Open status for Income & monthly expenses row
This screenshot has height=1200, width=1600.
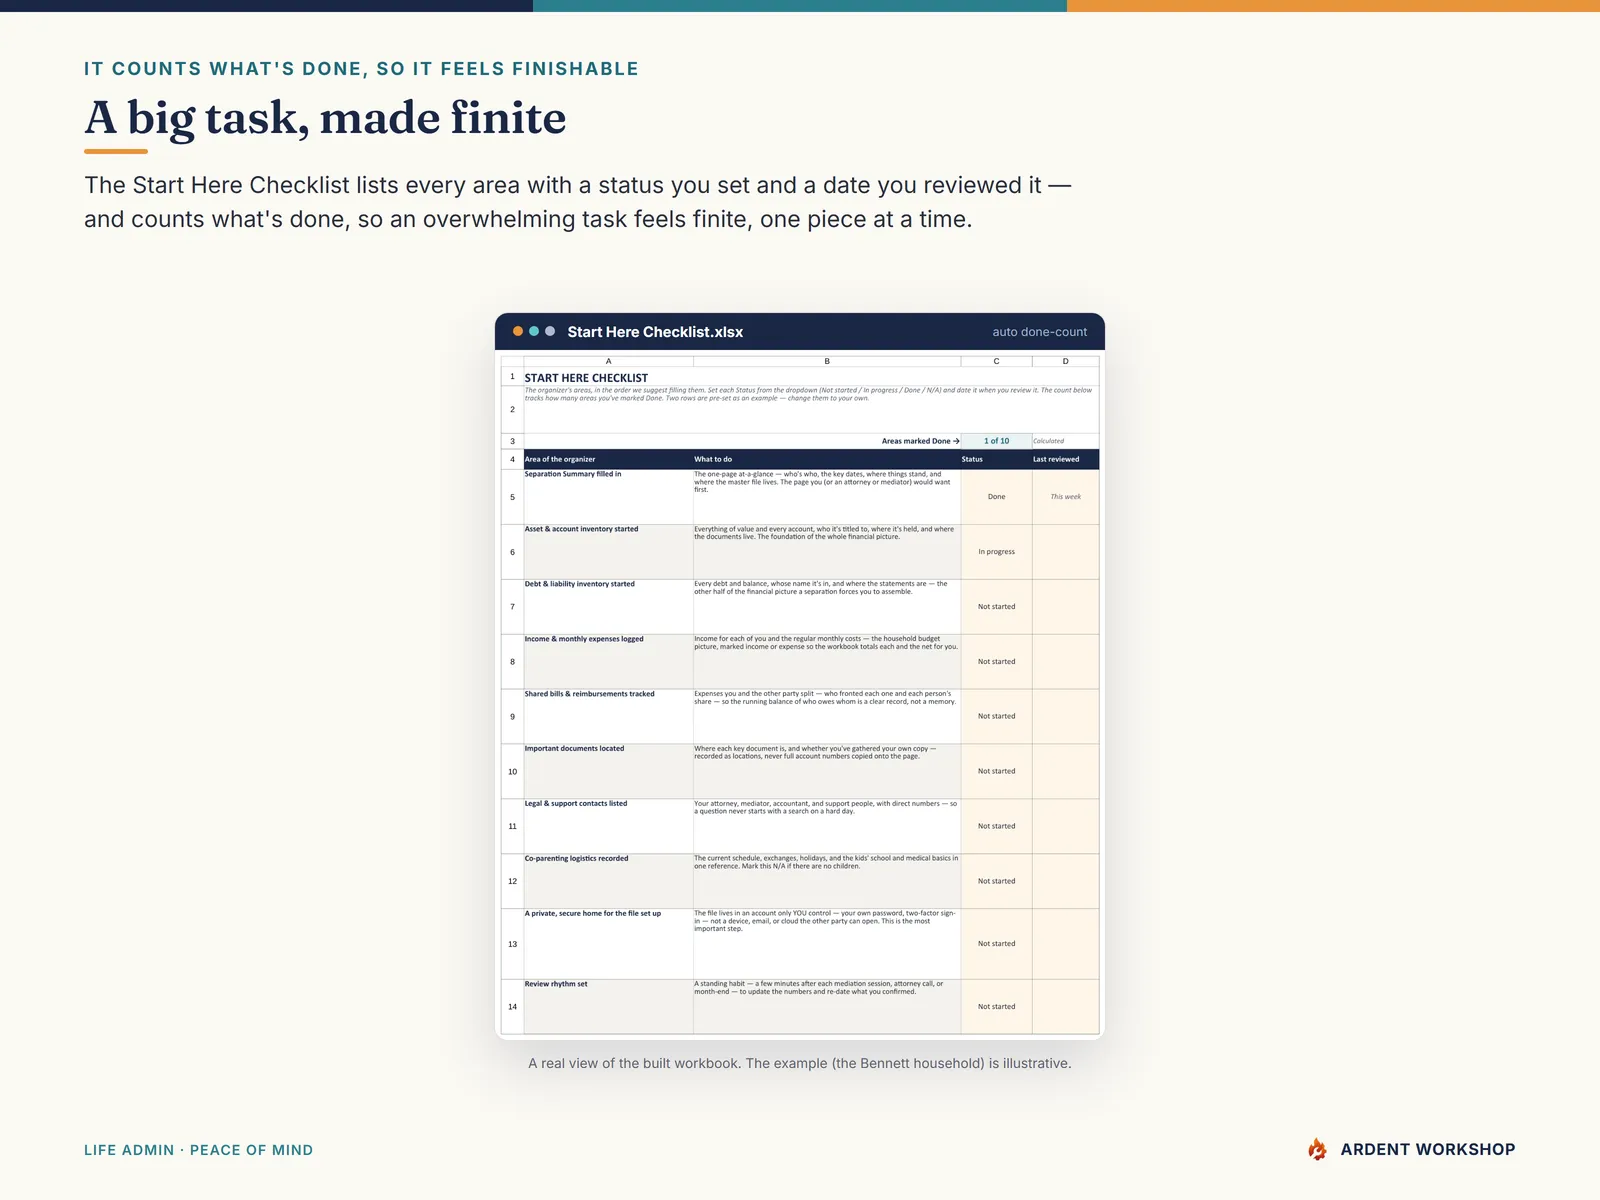tap(996, 662)
